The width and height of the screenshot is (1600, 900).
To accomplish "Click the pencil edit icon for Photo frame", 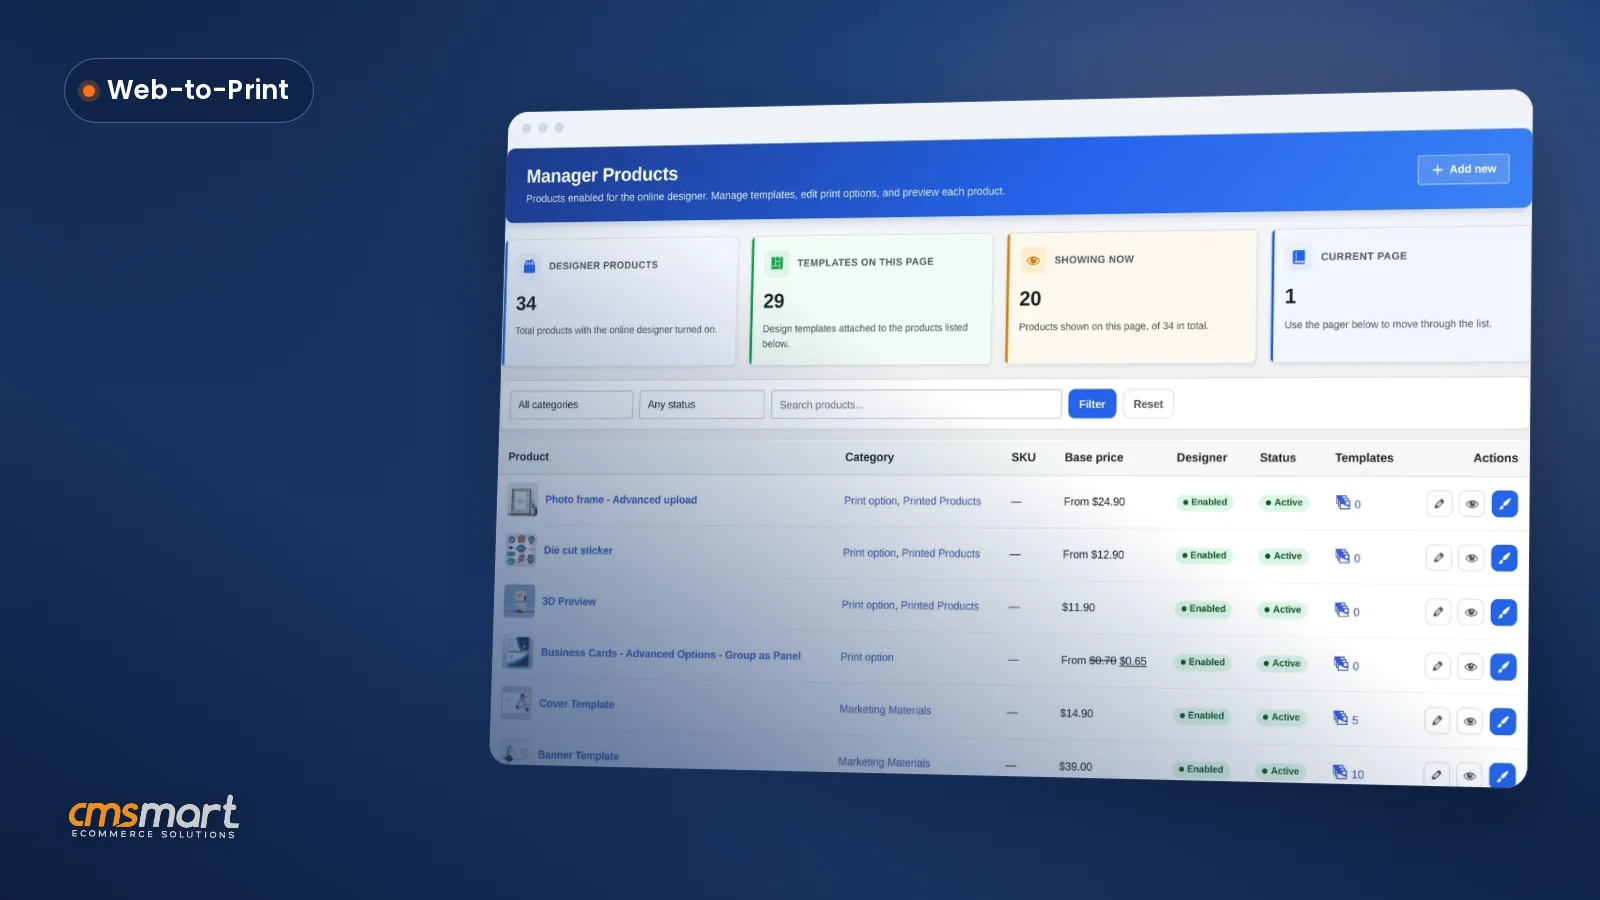I will pyautogui.click(x=1439, y=504).
